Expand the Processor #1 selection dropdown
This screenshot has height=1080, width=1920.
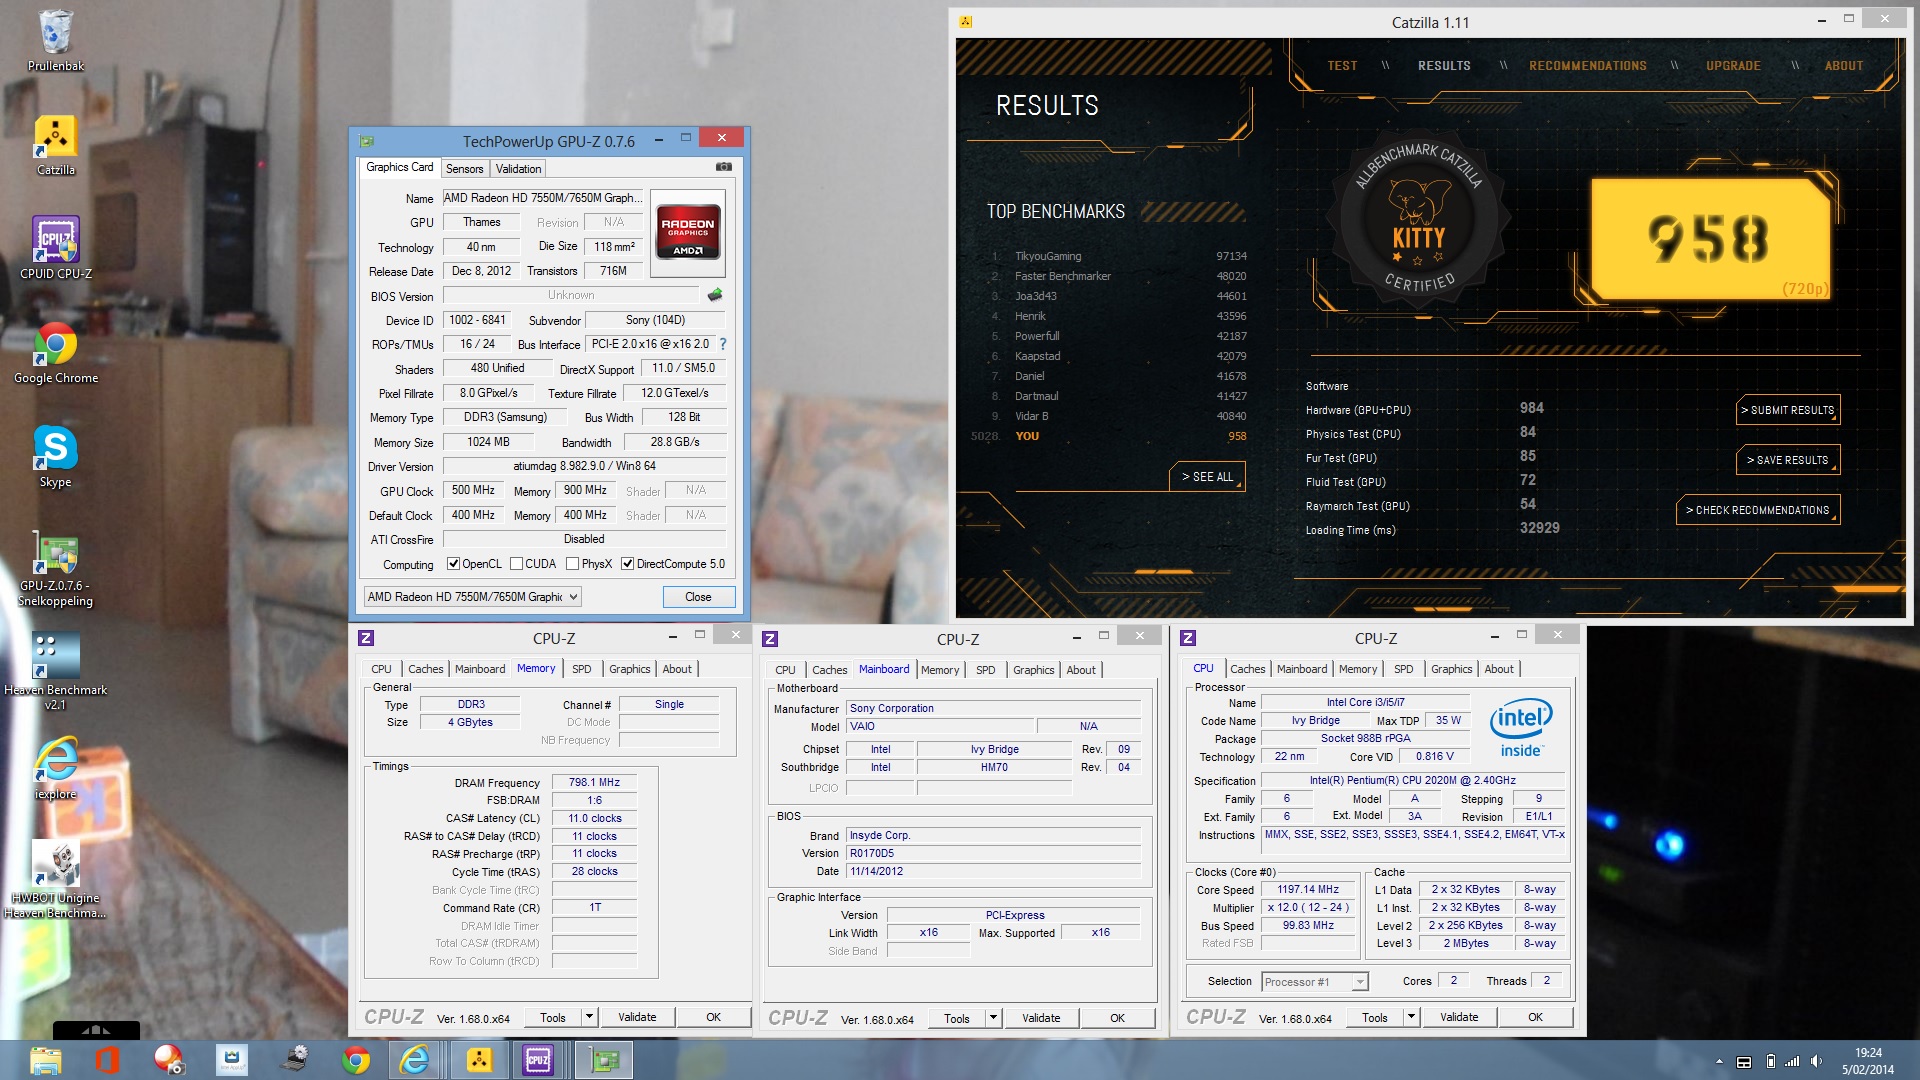[x=1360, y=982]
